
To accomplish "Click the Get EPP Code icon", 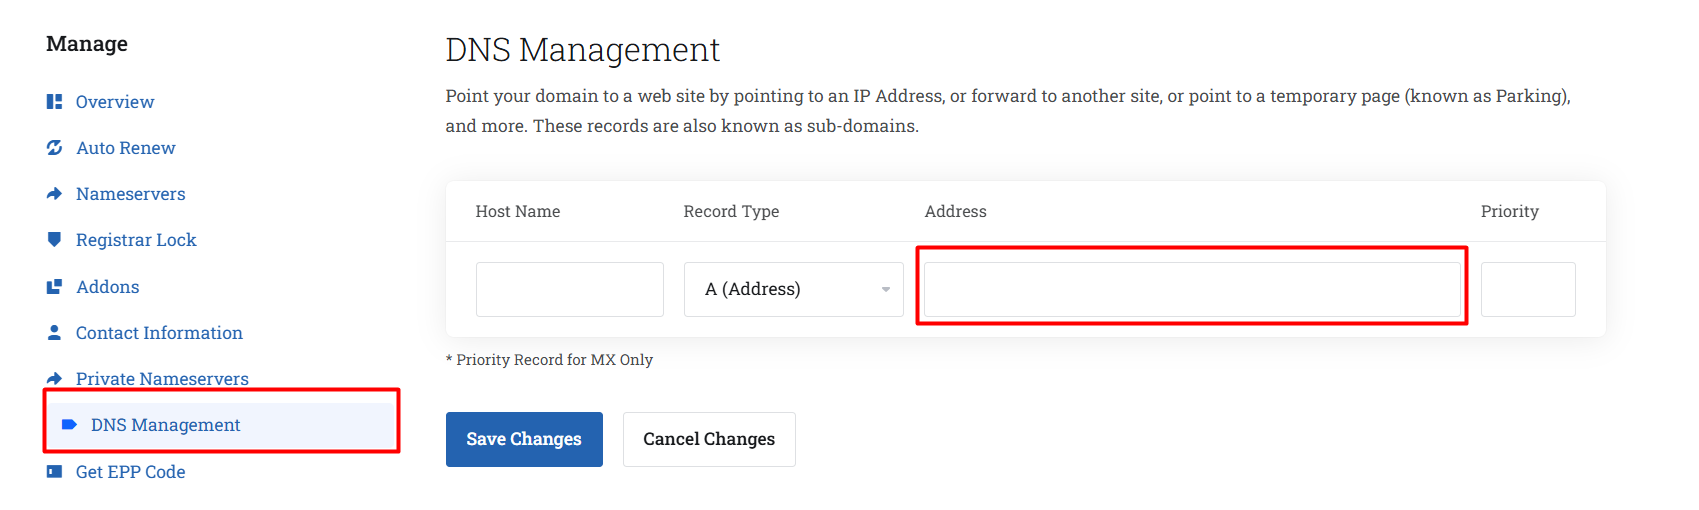I will (x=54, y=472).
